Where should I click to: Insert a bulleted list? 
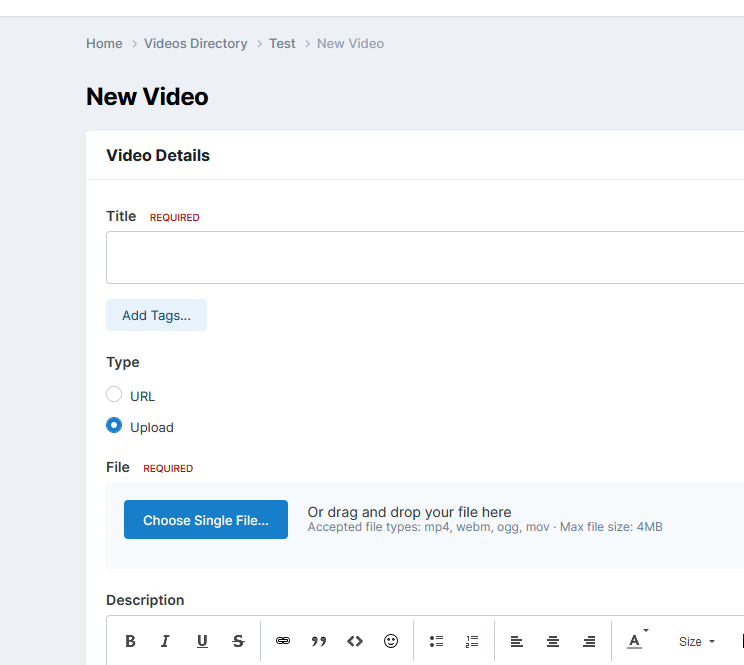point(436,641)
